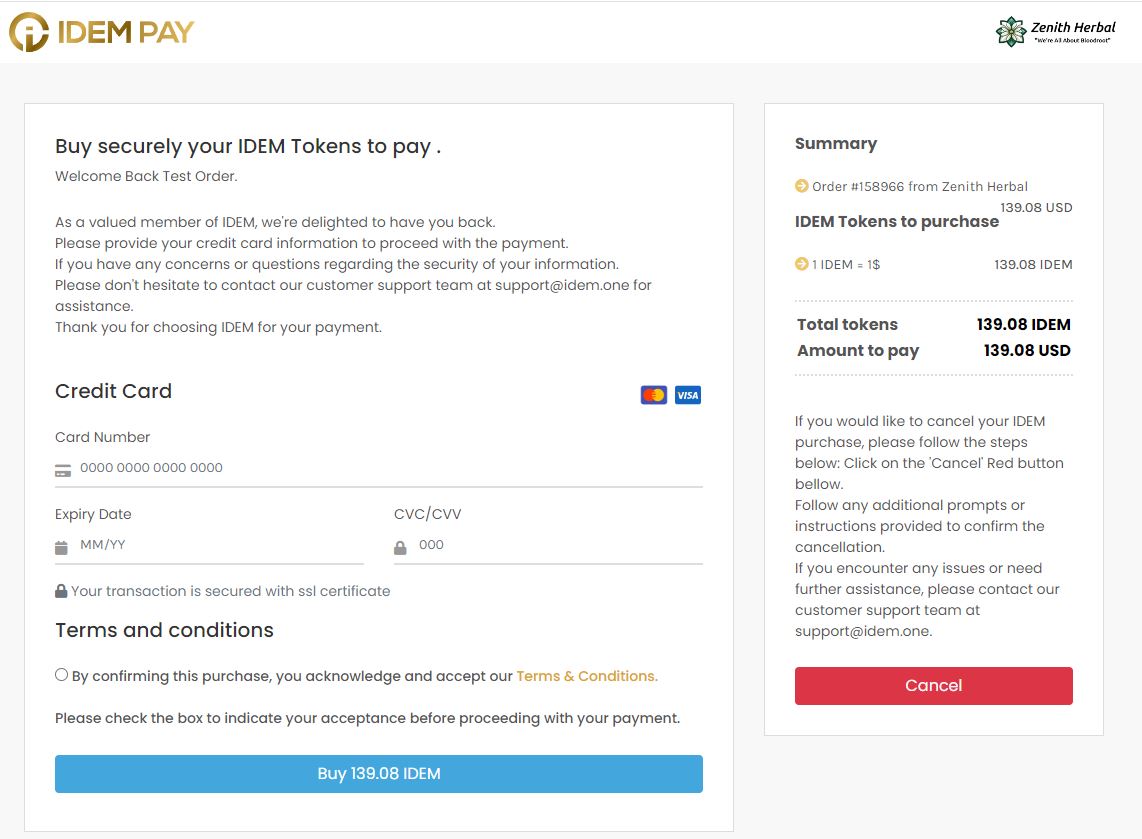Viewport: 1142px width, 839px height.
Task: Focus the CVC/CVV input field
Action: tap(560, 545)
